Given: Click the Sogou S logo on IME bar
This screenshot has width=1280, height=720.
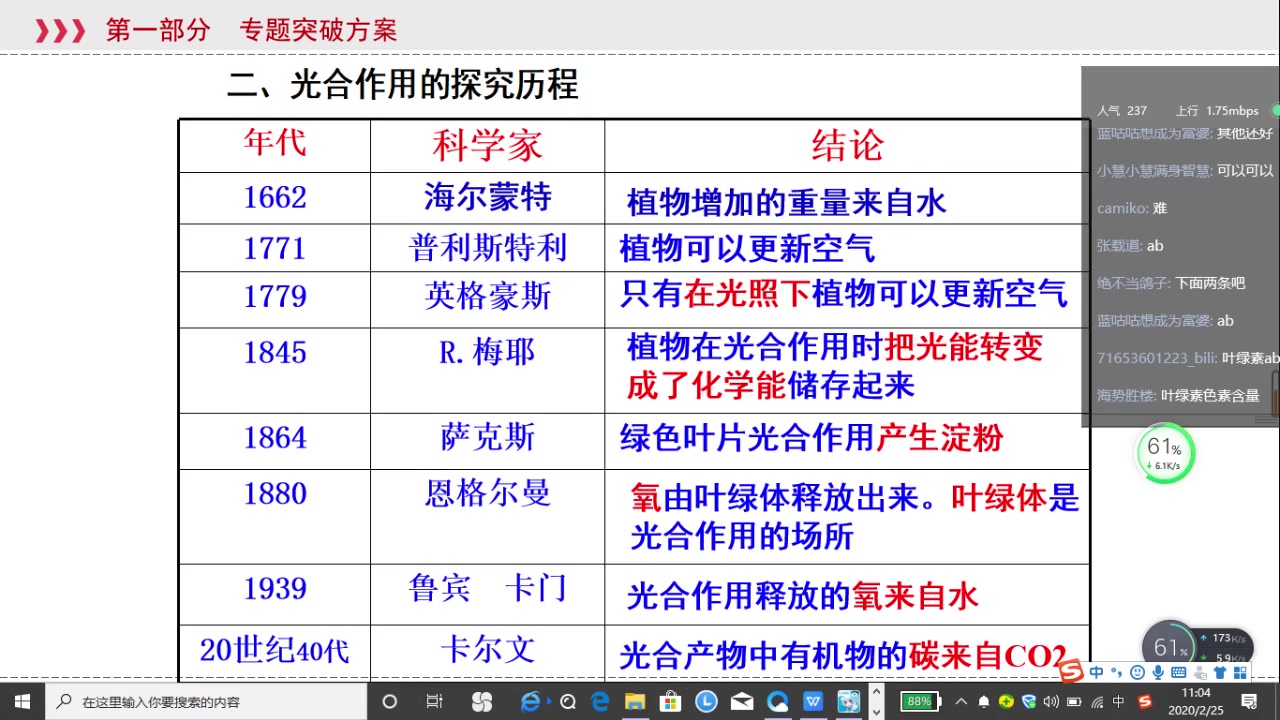Looking at the screenshot, I should coord(1071,671).
